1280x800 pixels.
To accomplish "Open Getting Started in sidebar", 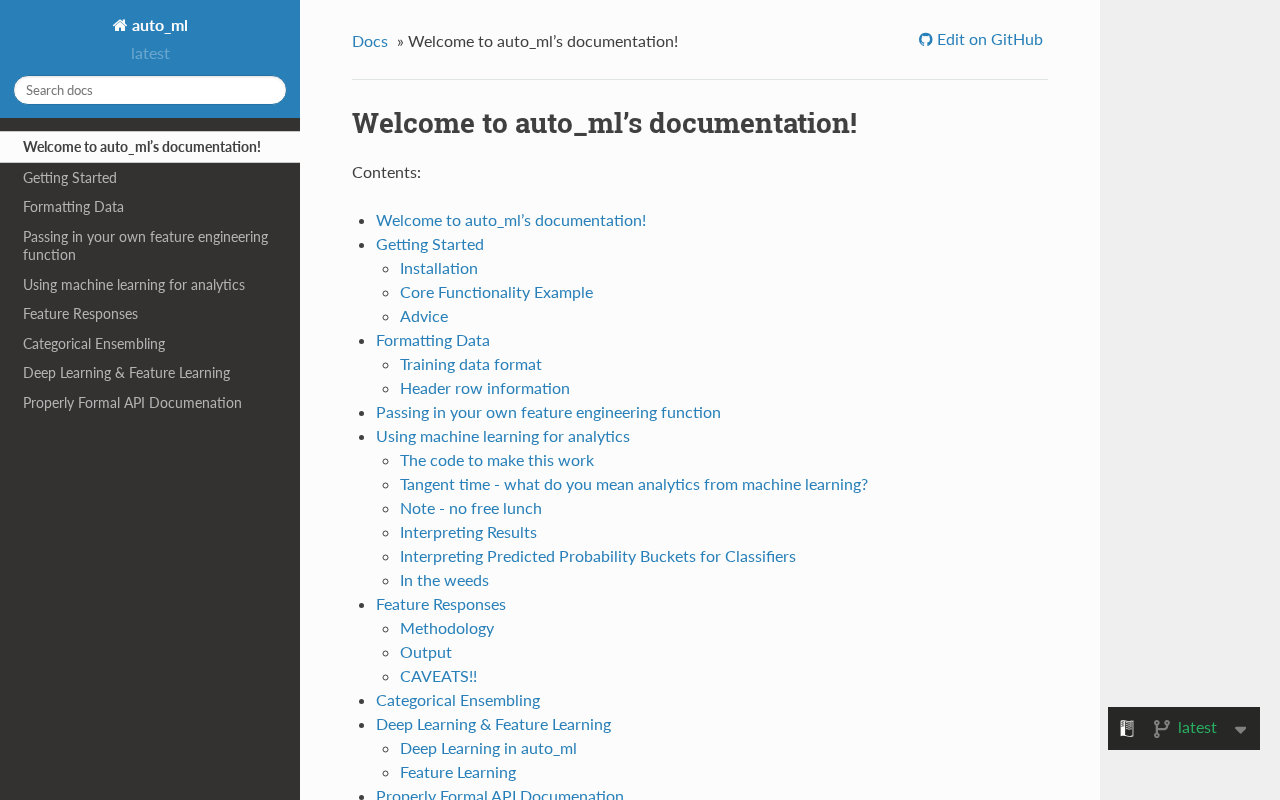I will click(x=150, y=178).
